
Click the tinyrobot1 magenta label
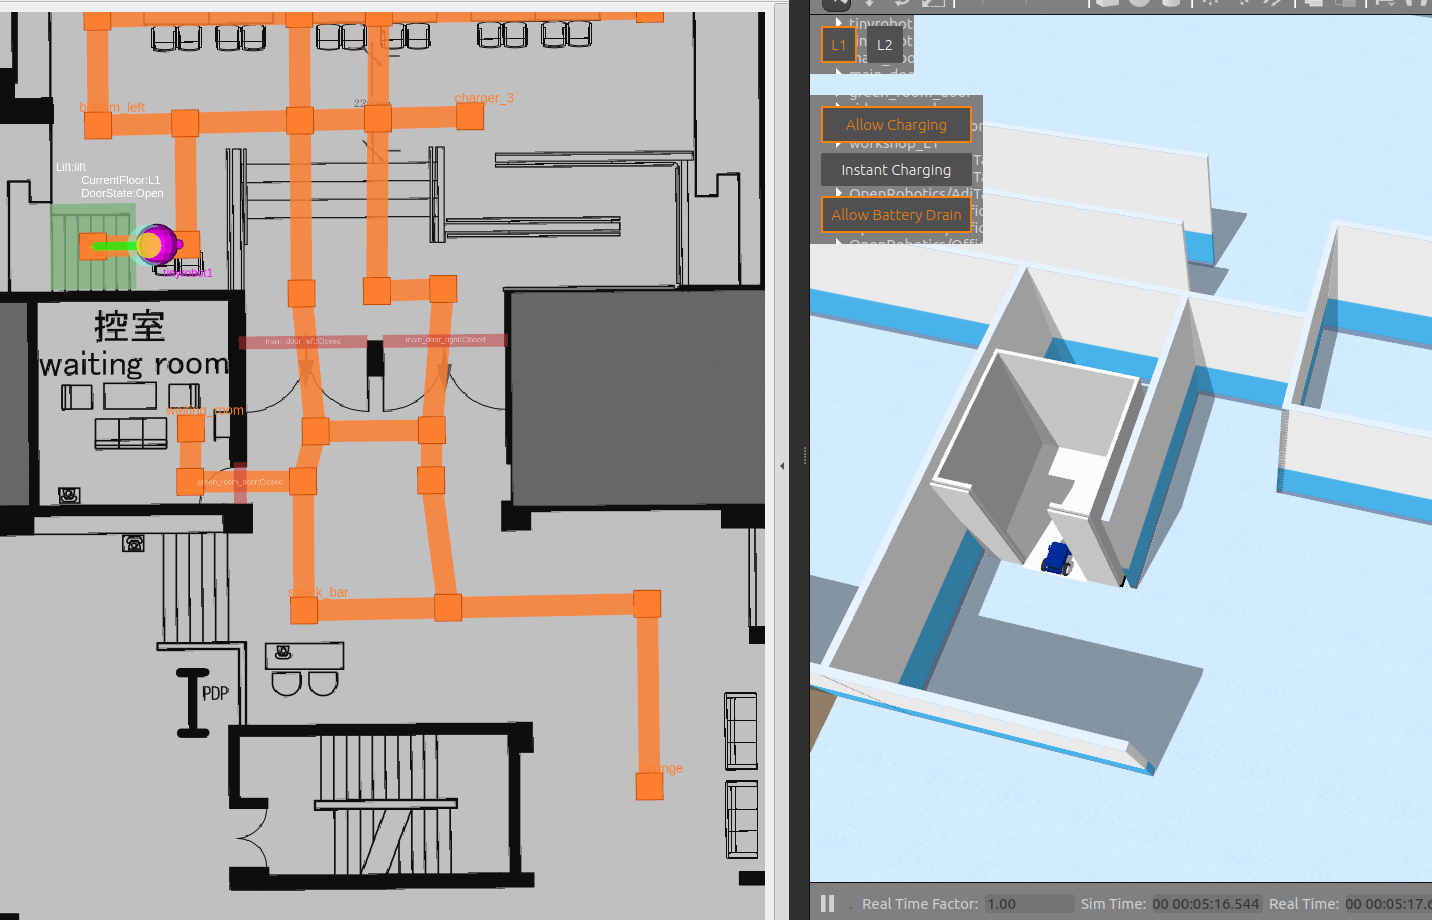point(188,273)
